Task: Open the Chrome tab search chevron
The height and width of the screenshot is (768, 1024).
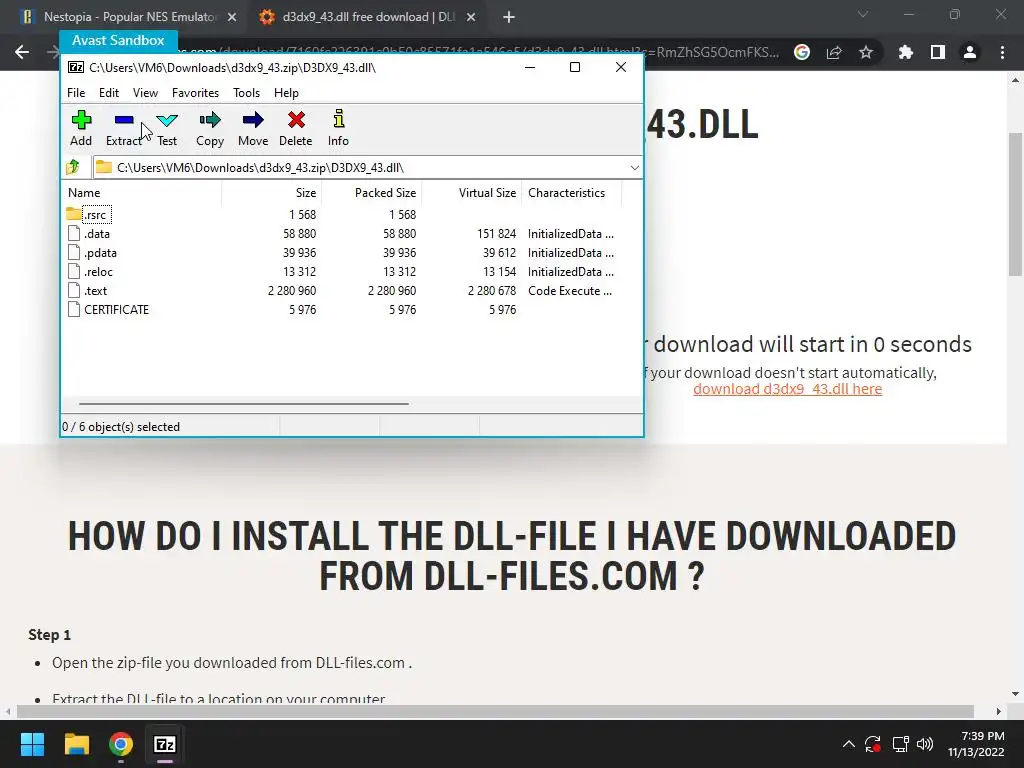Action: [x=863, y=14]
